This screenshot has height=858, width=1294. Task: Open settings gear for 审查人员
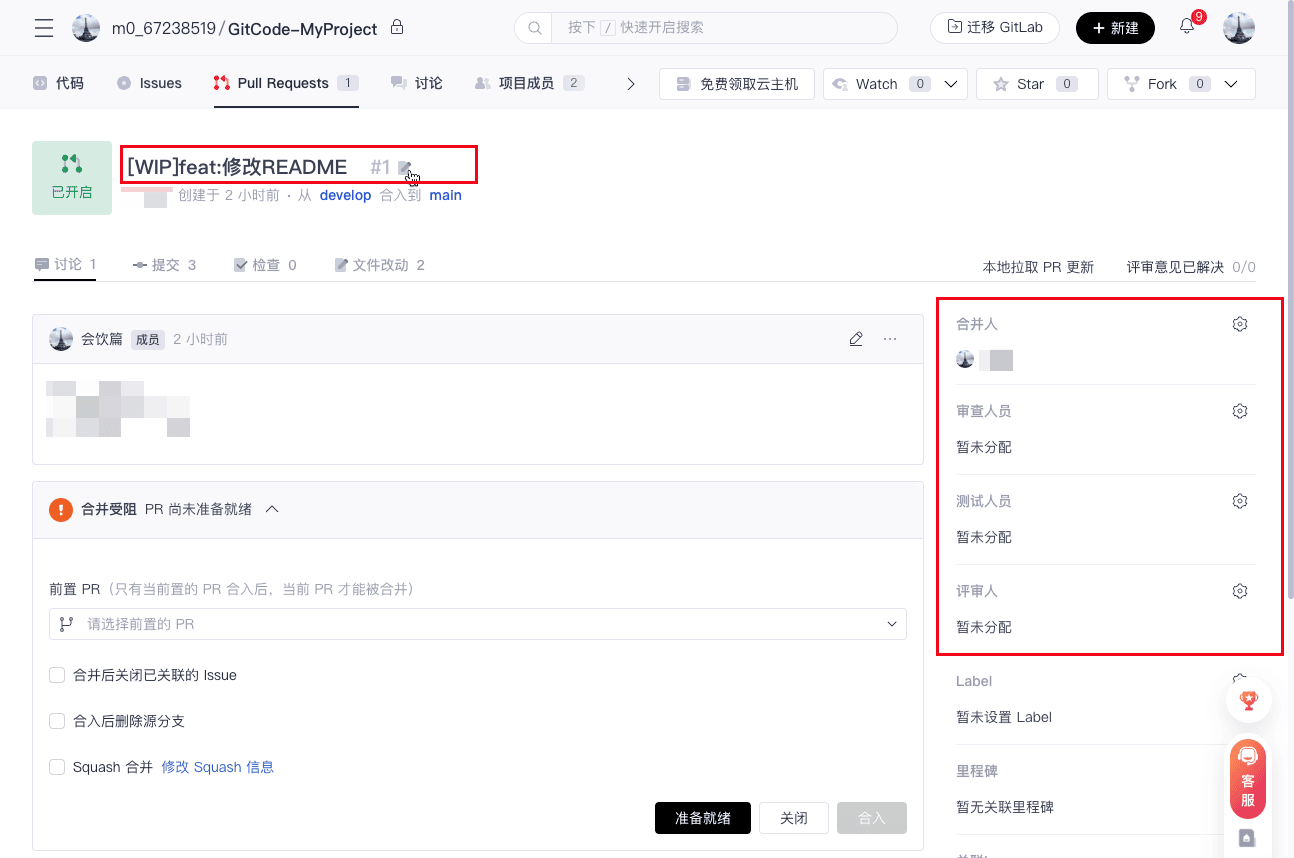tap(1240, 411)
